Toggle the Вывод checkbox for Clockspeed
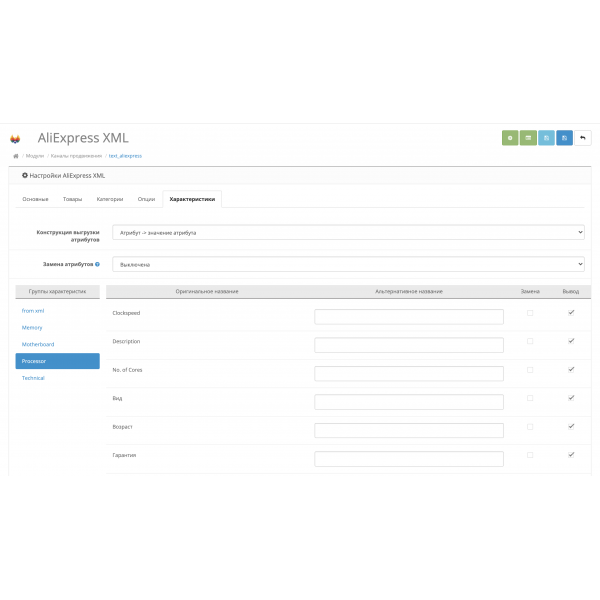The image size is (600, 600). [571, 312]
